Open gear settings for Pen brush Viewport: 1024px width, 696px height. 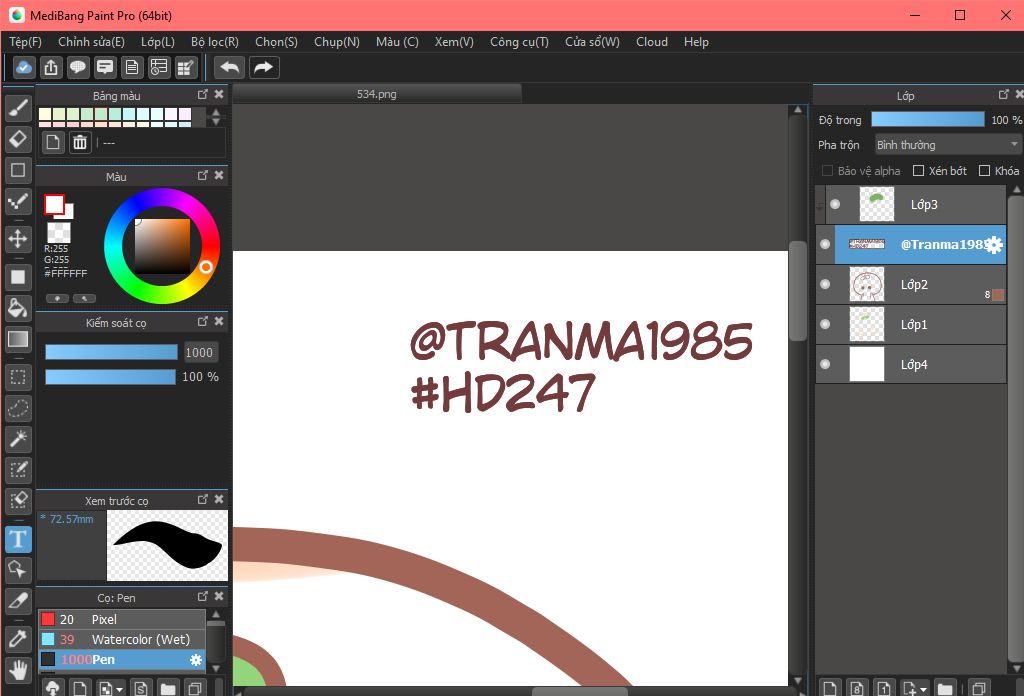tap(195, 659)
